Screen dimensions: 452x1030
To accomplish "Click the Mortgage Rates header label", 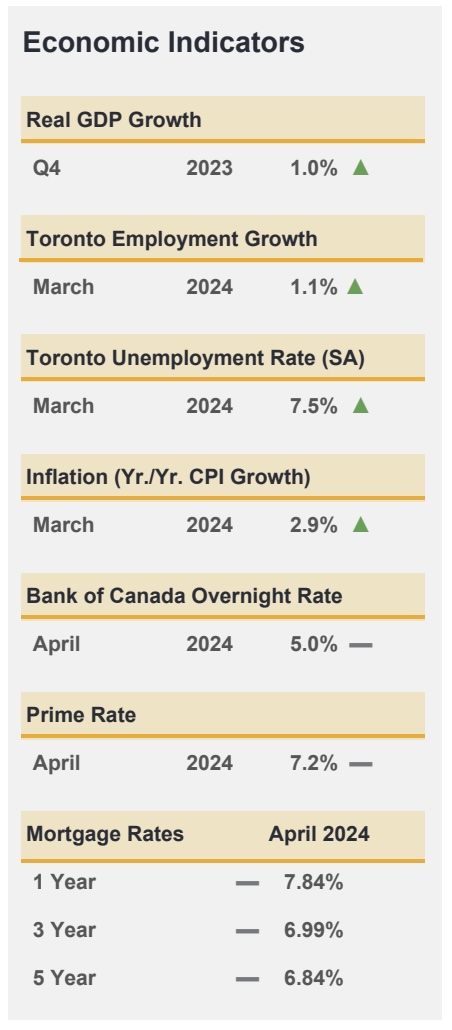I will (105, 834).
